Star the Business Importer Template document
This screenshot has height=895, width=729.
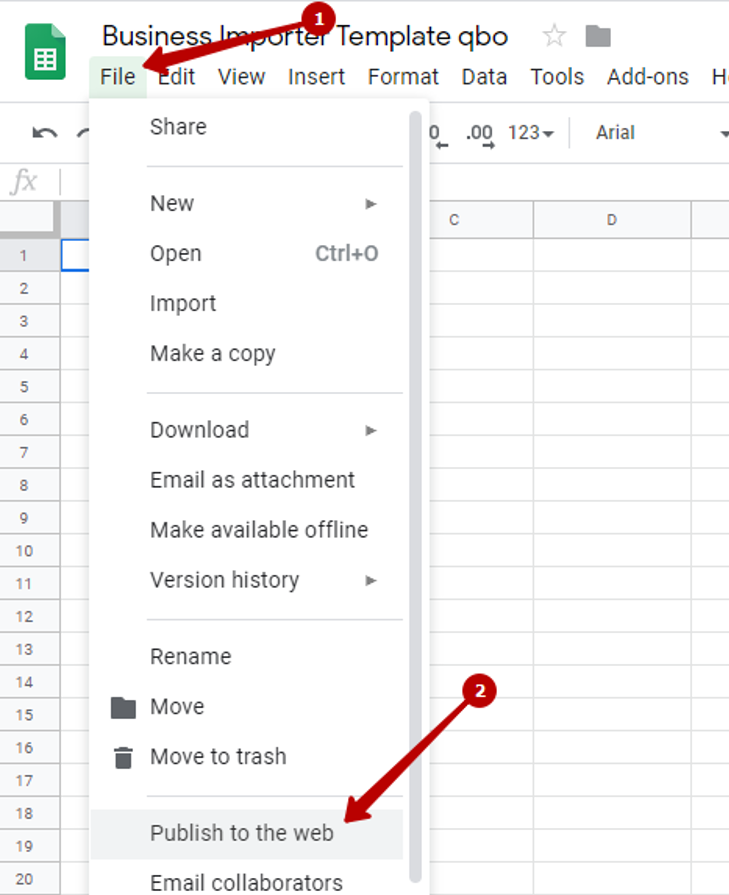click(553, 37)
